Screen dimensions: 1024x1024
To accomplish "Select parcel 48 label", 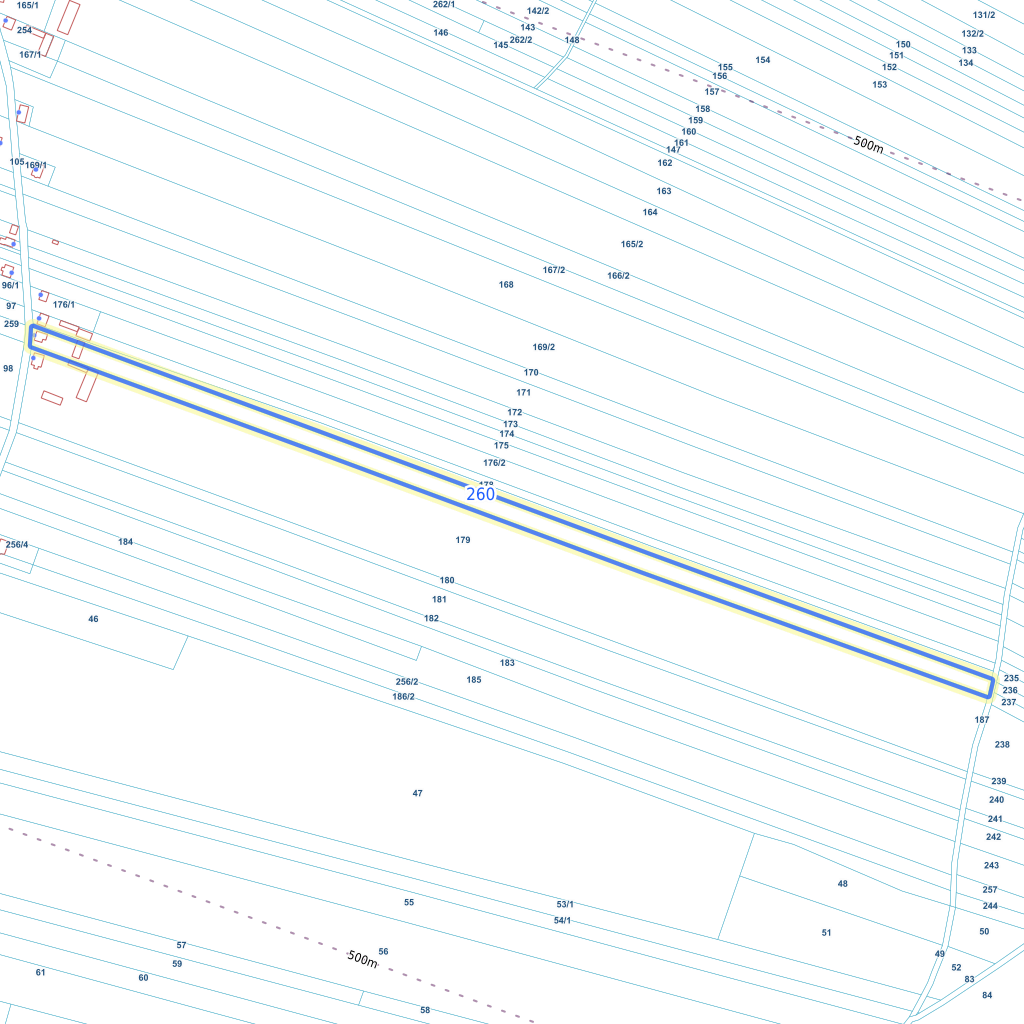I will (x=842, y=884).
